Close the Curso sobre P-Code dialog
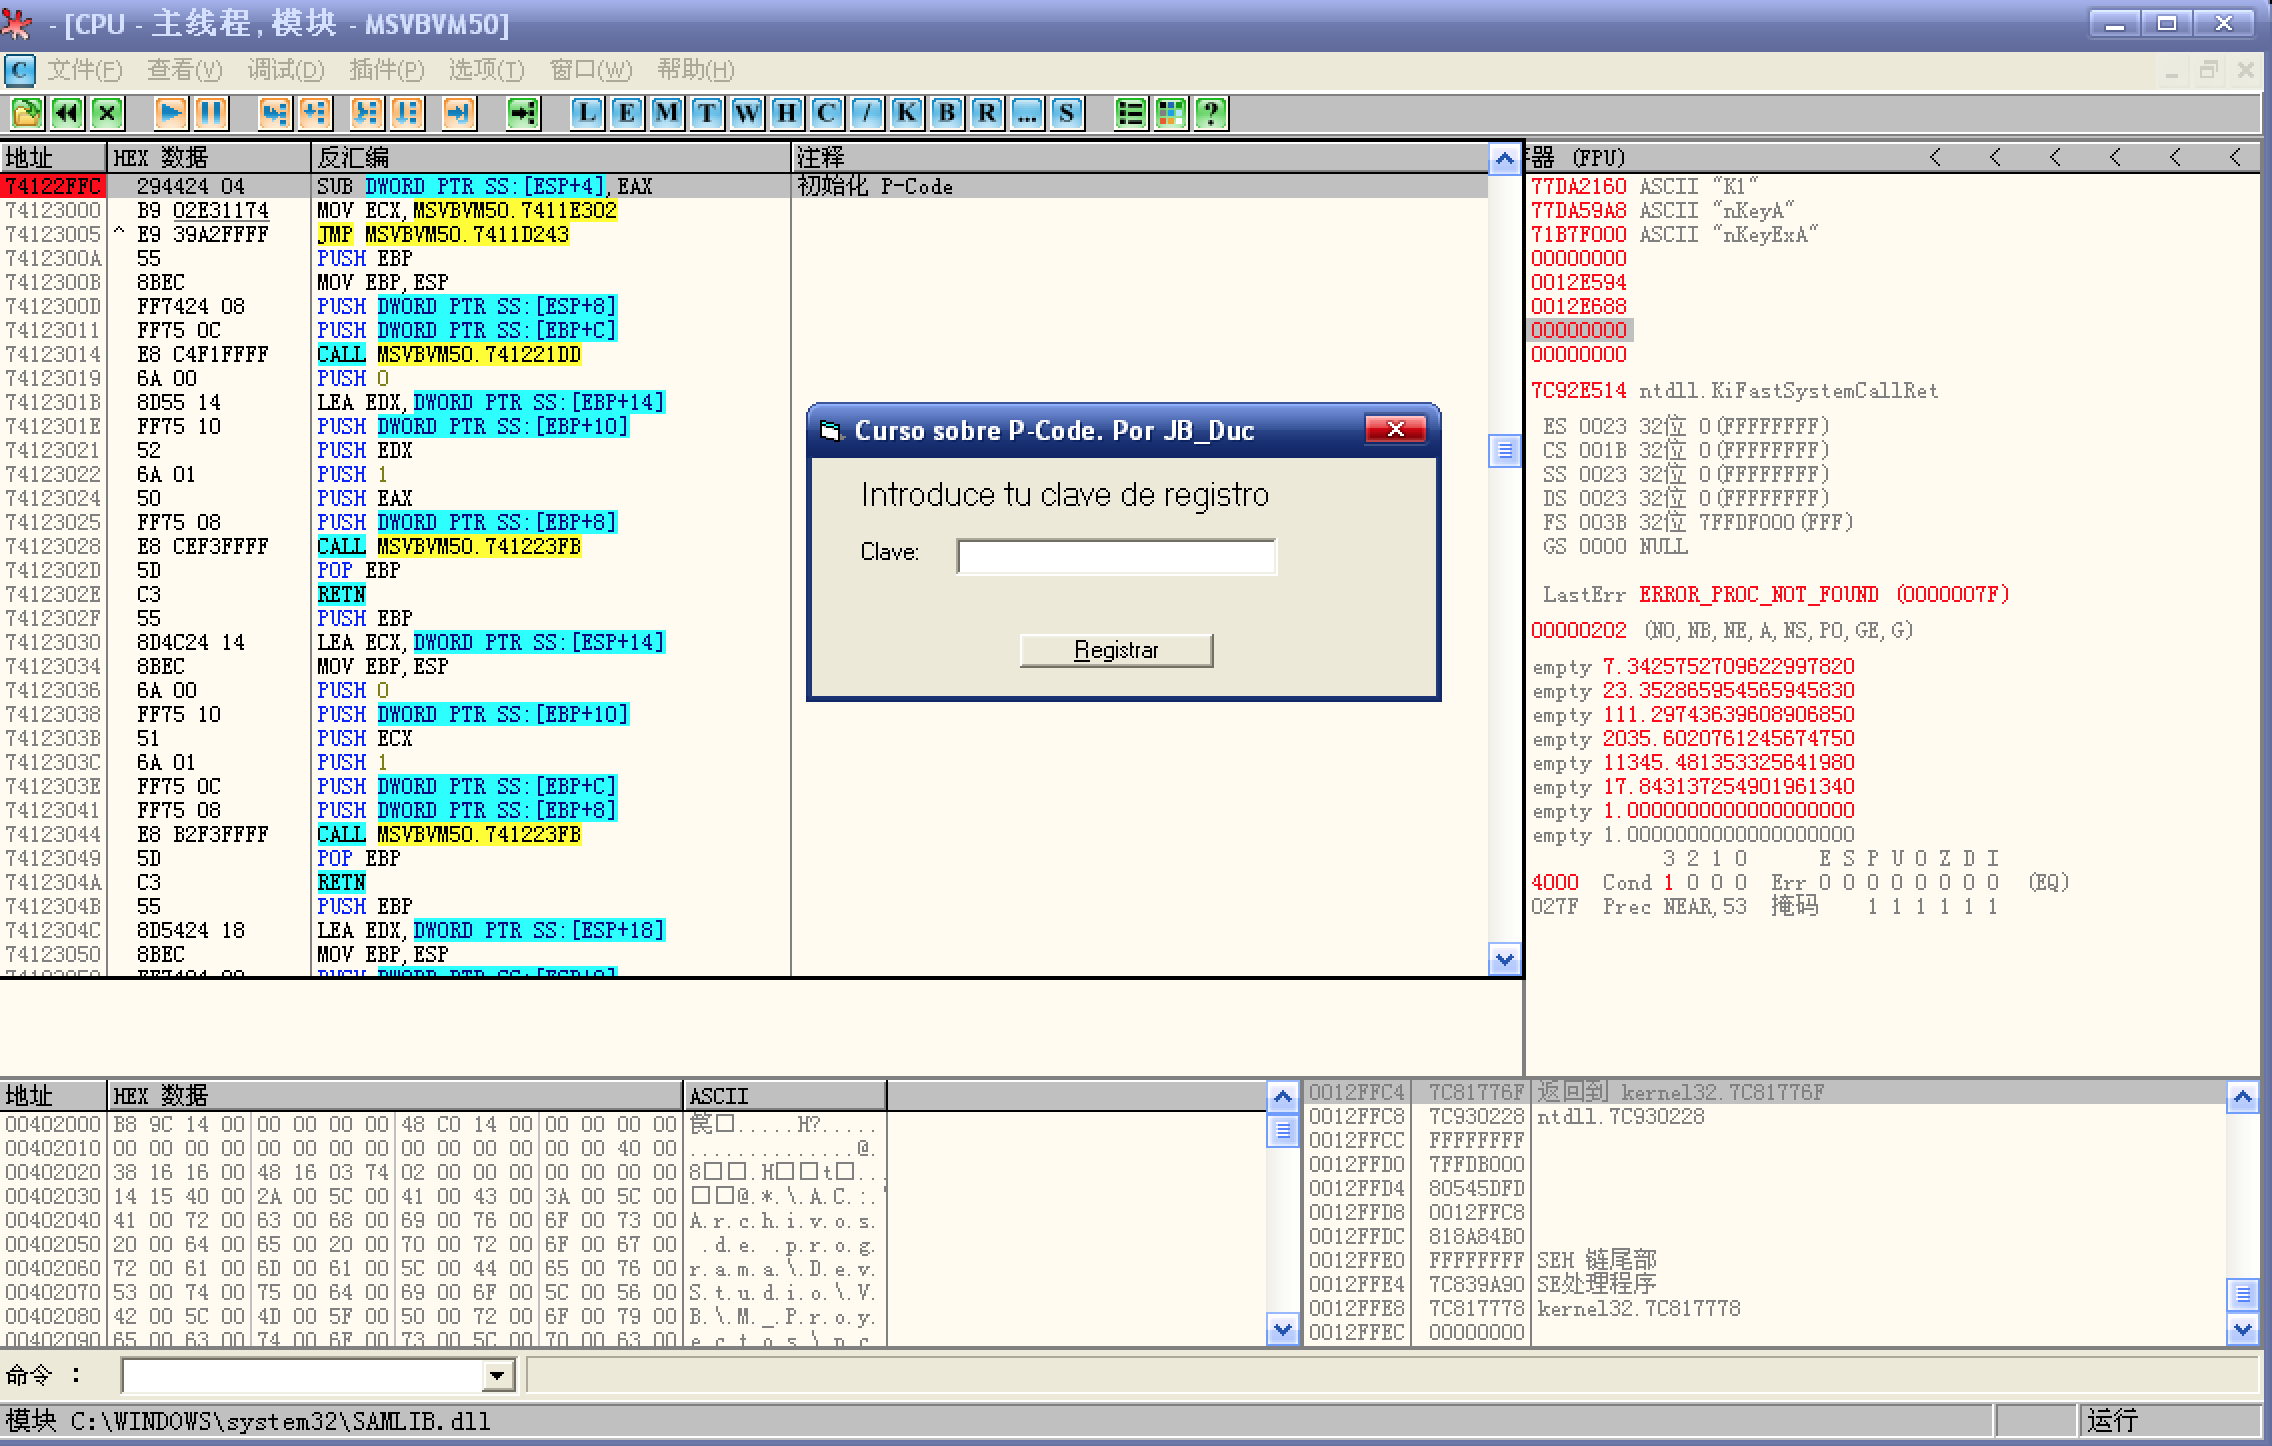The height and width of the screenshot is (1446, 2272). click(1395, 430)
